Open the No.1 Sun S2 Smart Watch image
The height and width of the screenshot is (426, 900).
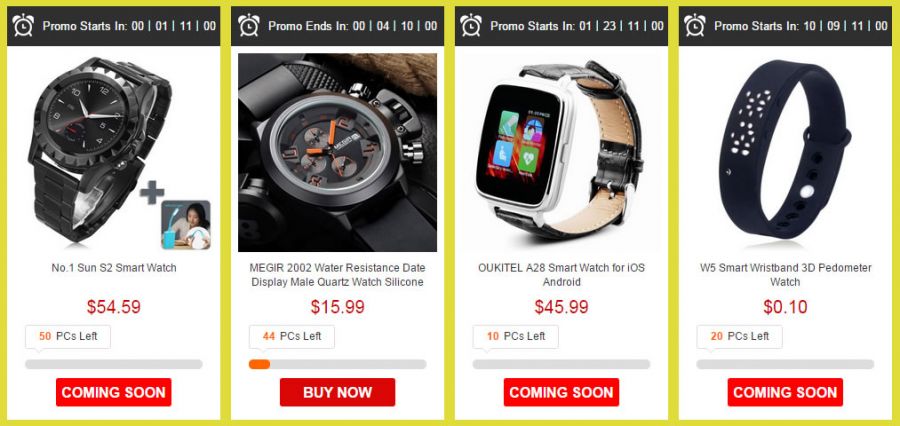point(100,149)
